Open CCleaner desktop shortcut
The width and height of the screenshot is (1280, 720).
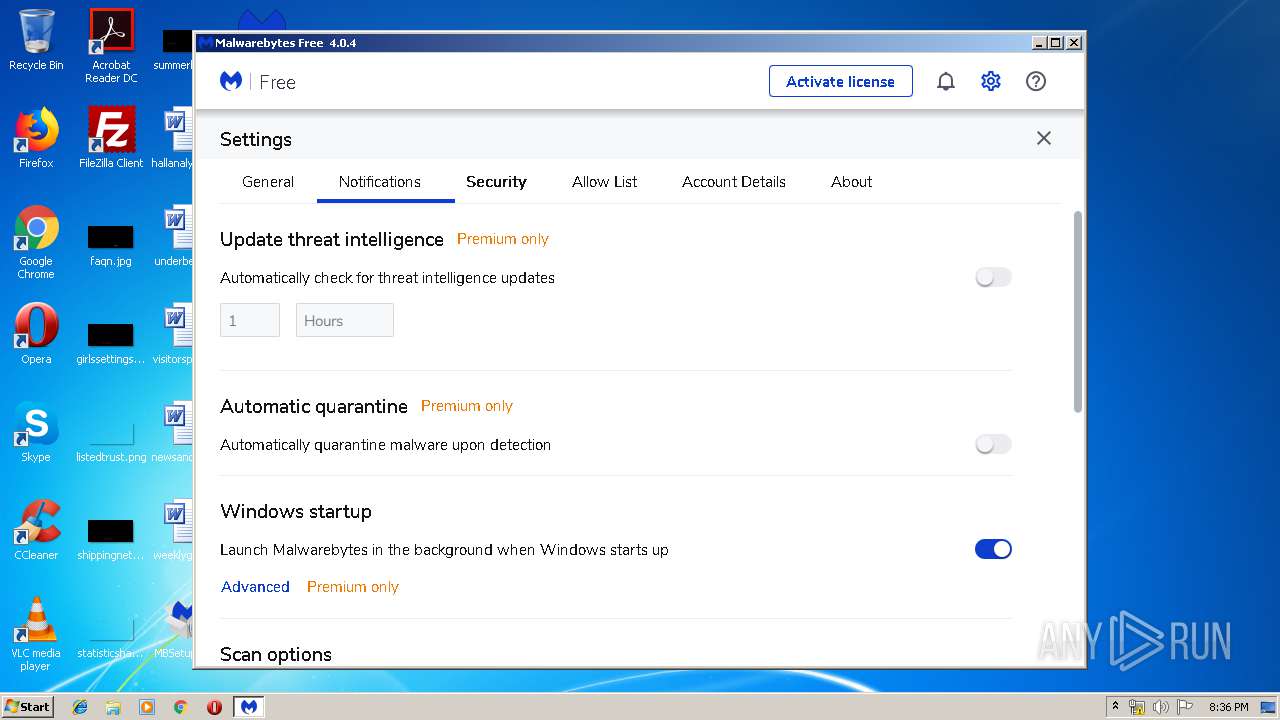point(36,530)
